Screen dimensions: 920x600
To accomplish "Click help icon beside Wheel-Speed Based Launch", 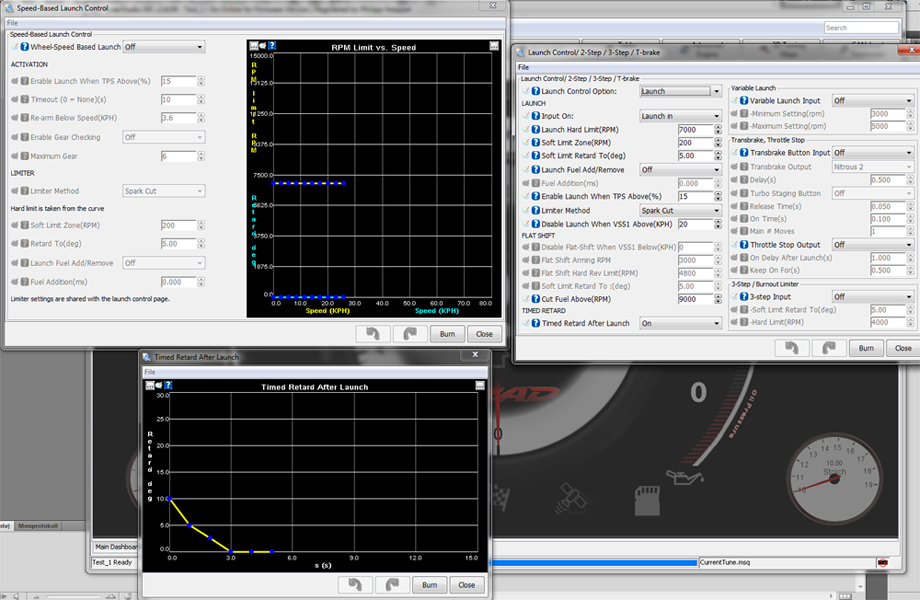I will tap(25, 47).
